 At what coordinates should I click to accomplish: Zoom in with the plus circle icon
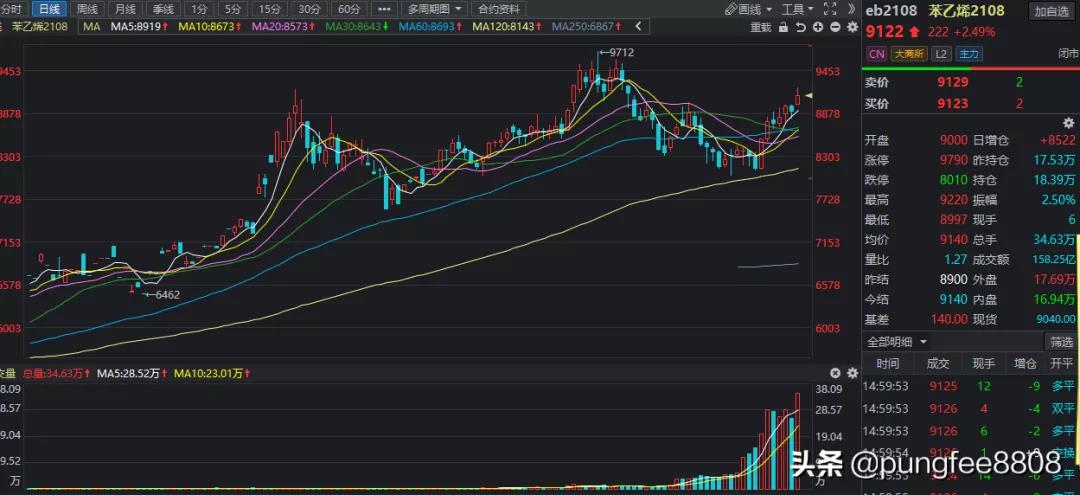(x=817, y=27)
